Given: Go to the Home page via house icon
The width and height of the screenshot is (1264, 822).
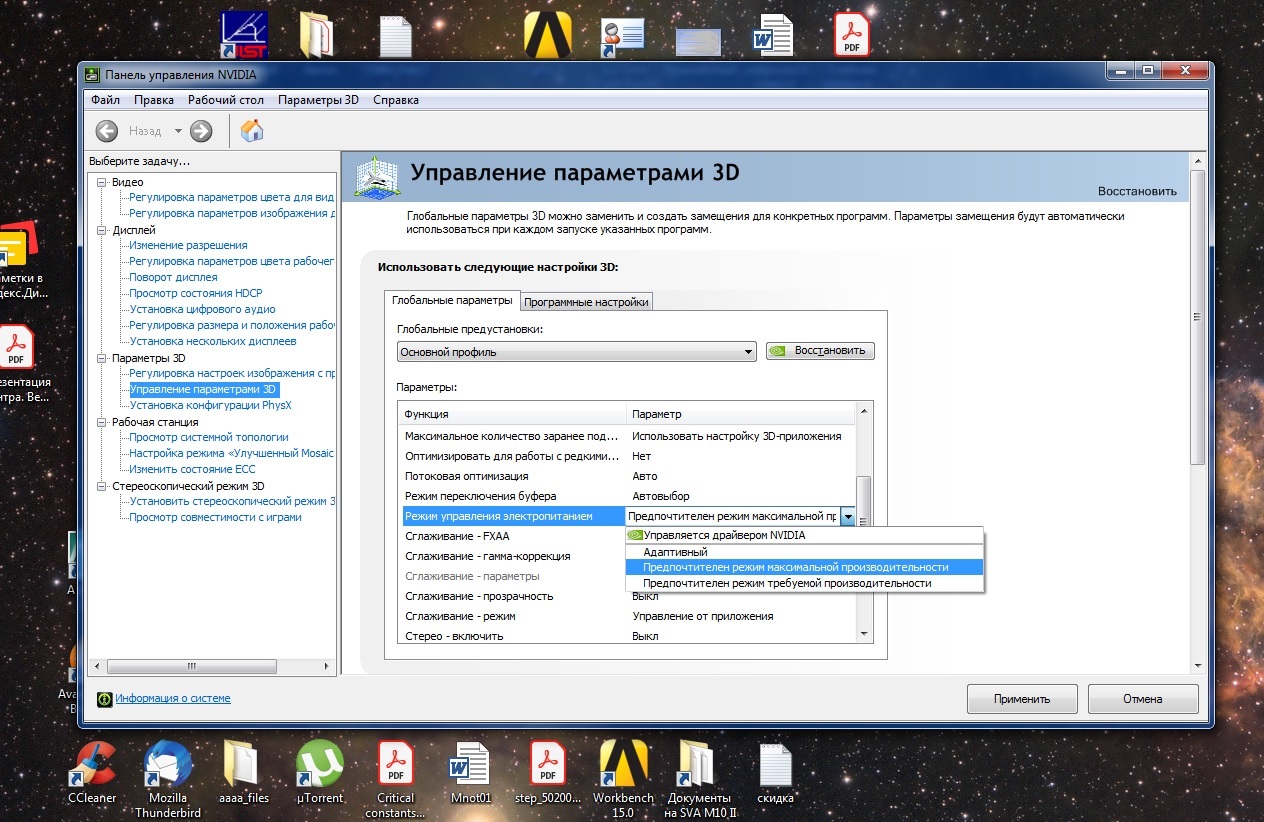Looking at the screenshot, I should 252,131.
